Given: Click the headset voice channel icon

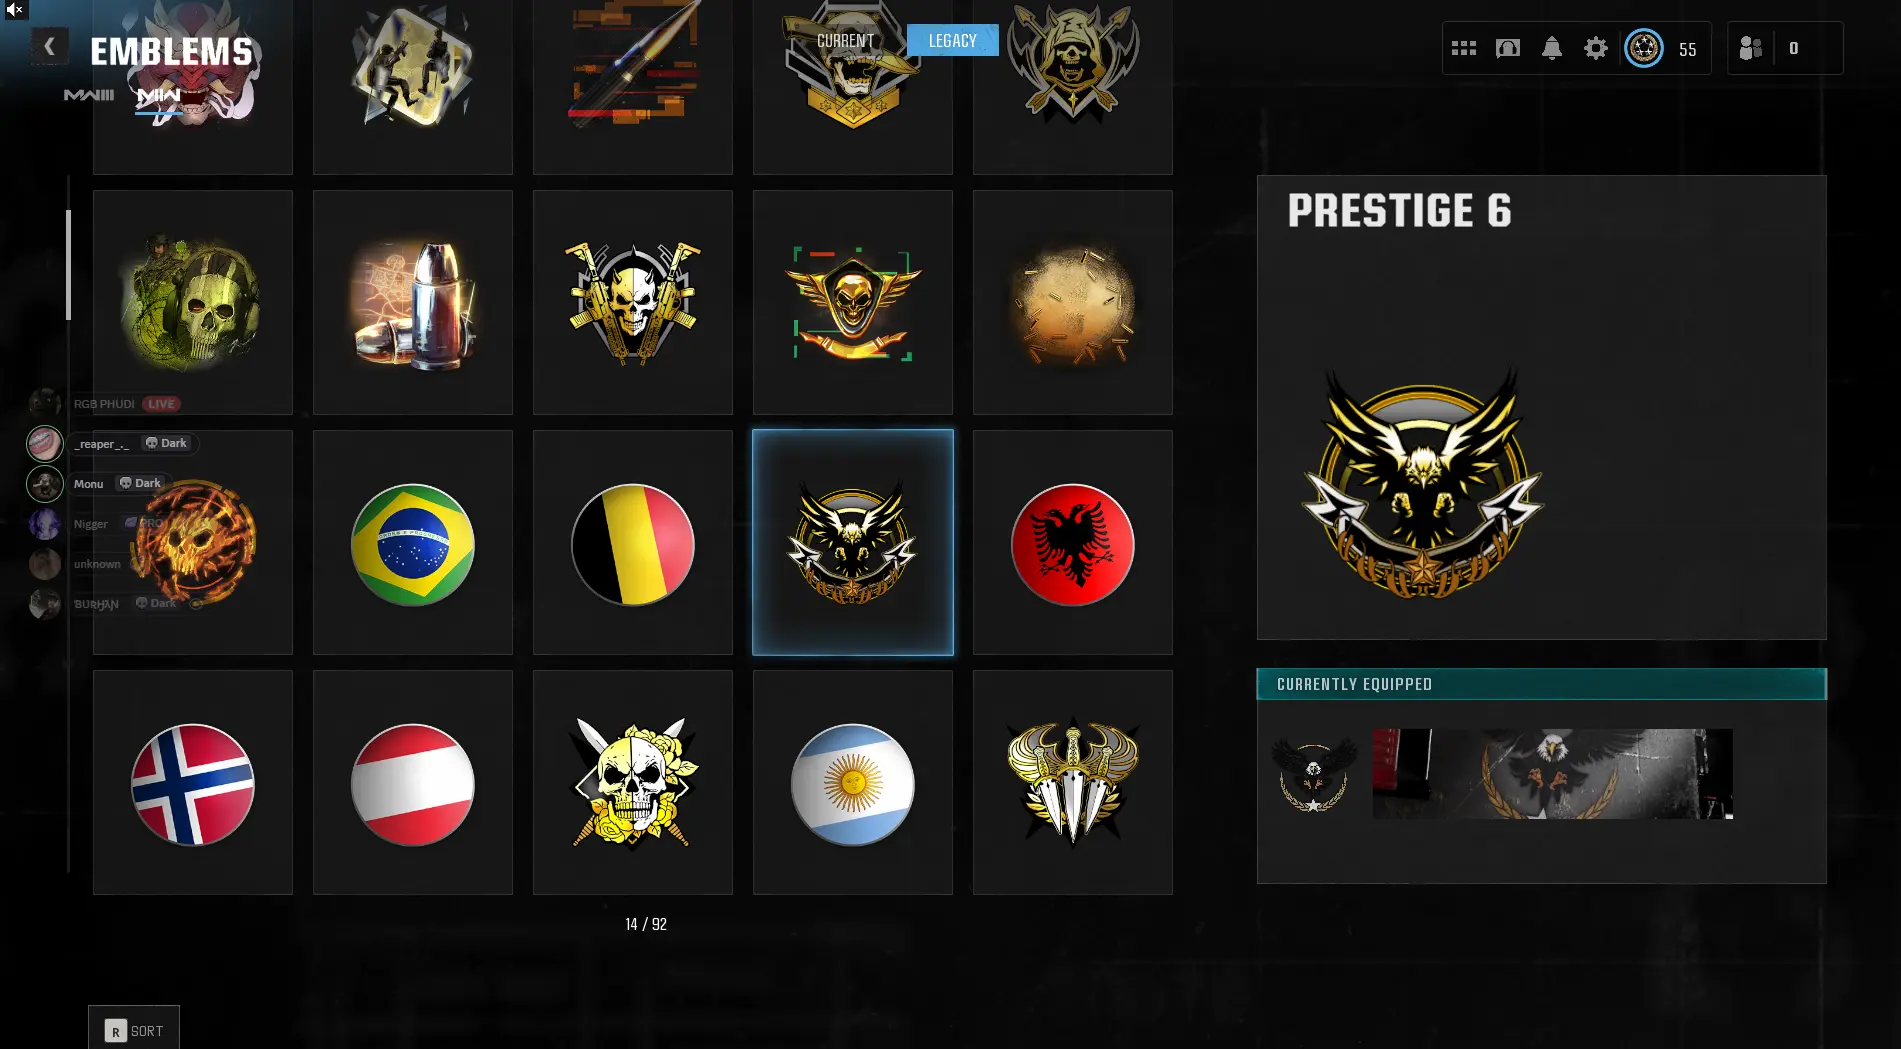Looking at the screenshot, I should coord(1507,48).
